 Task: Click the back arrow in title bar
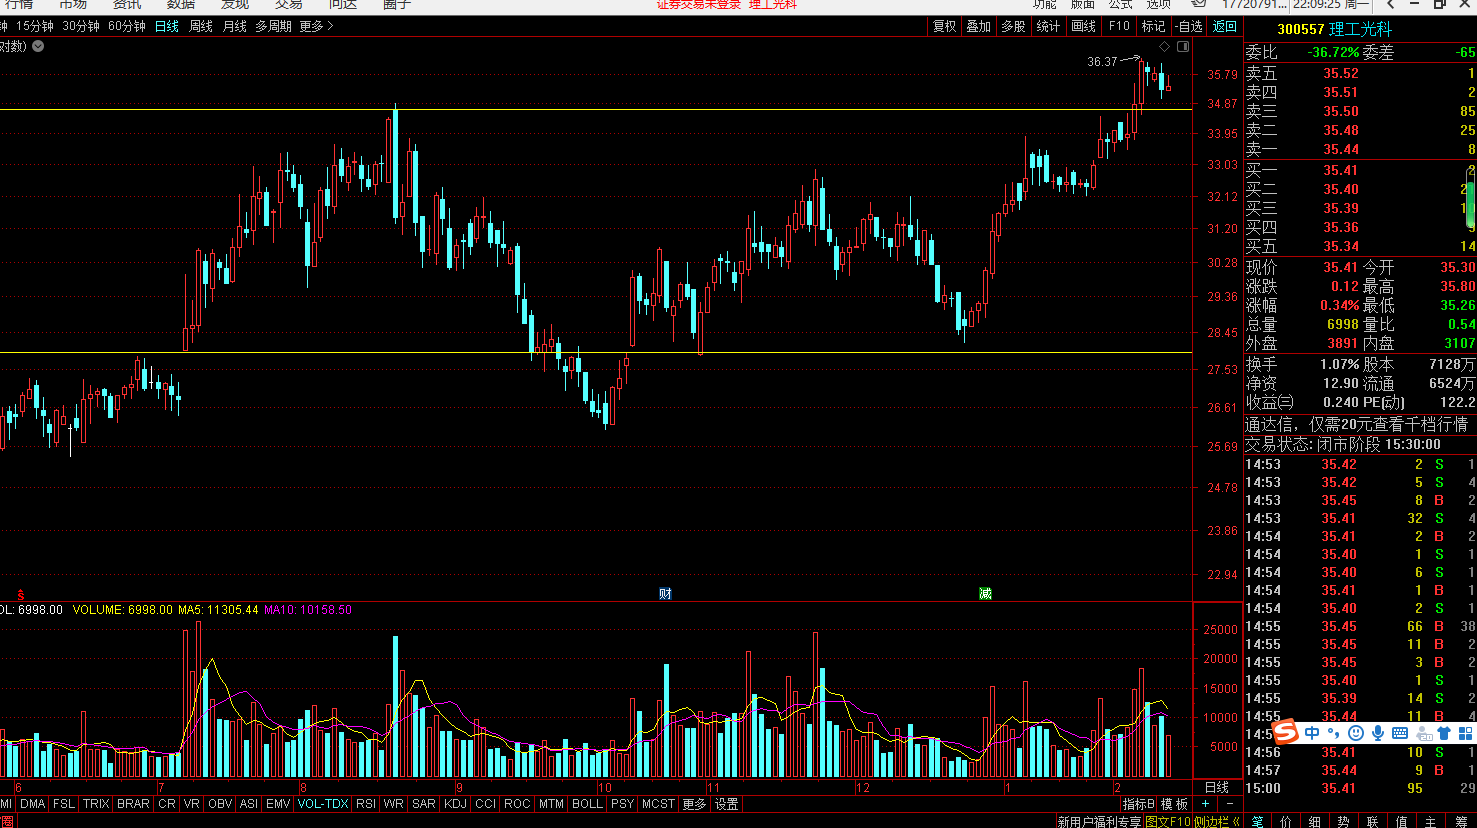point(1390,5)
